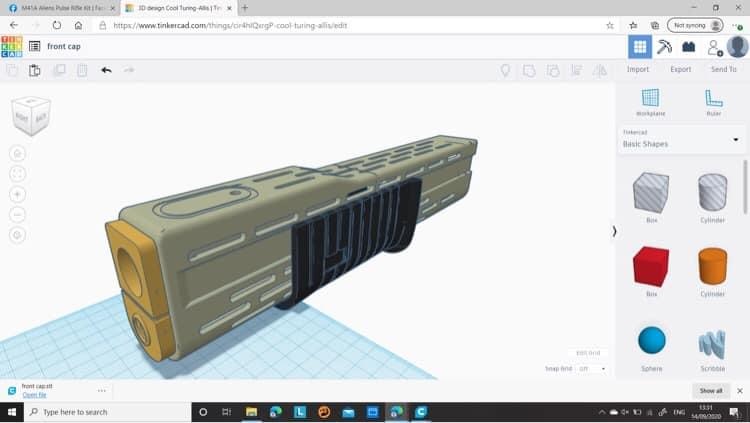Click the Copy toolbar icon
This screenshot has height=423, width=750.
(12, 70)
